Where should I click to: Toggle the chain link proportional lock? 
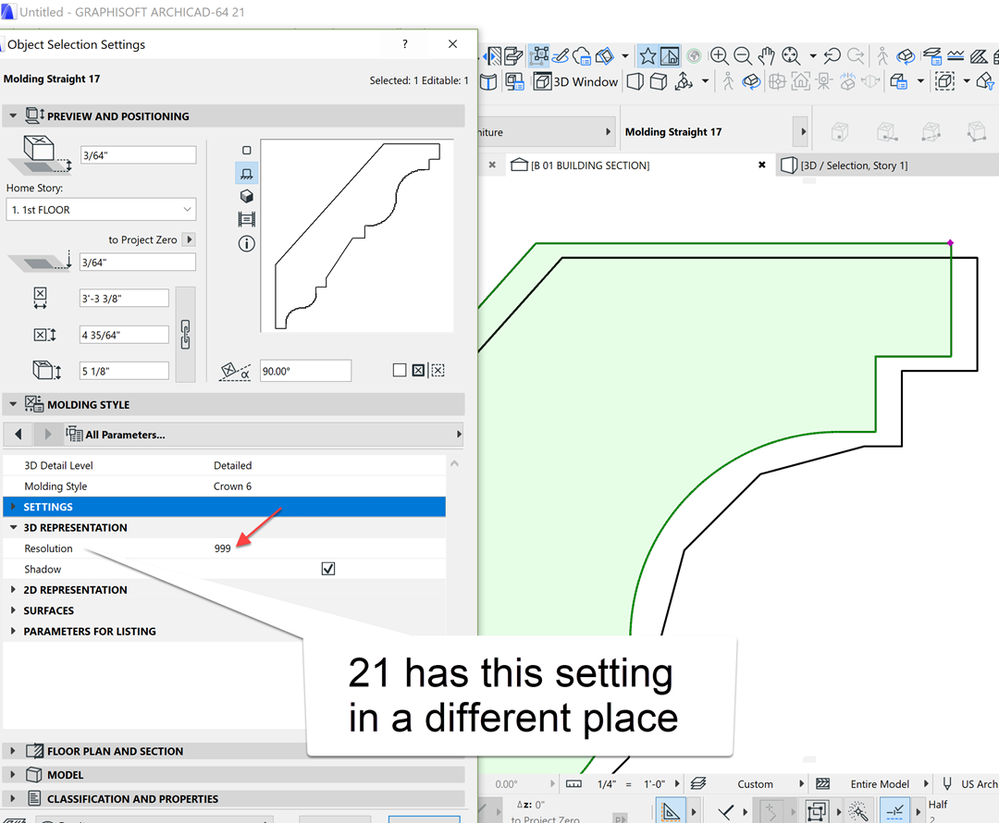[185, 334]
